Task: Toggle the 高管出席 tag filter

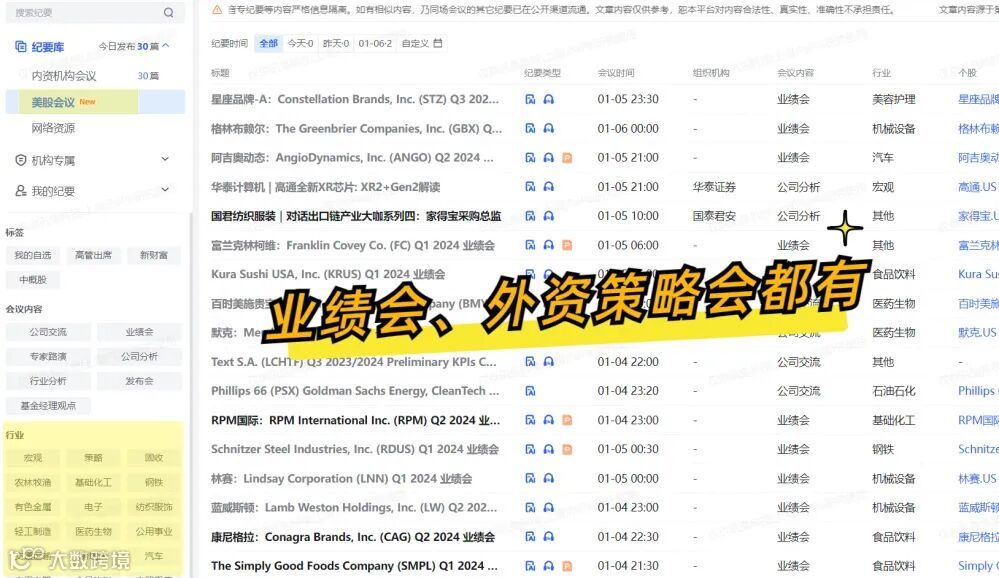Action: pos(93,255)
